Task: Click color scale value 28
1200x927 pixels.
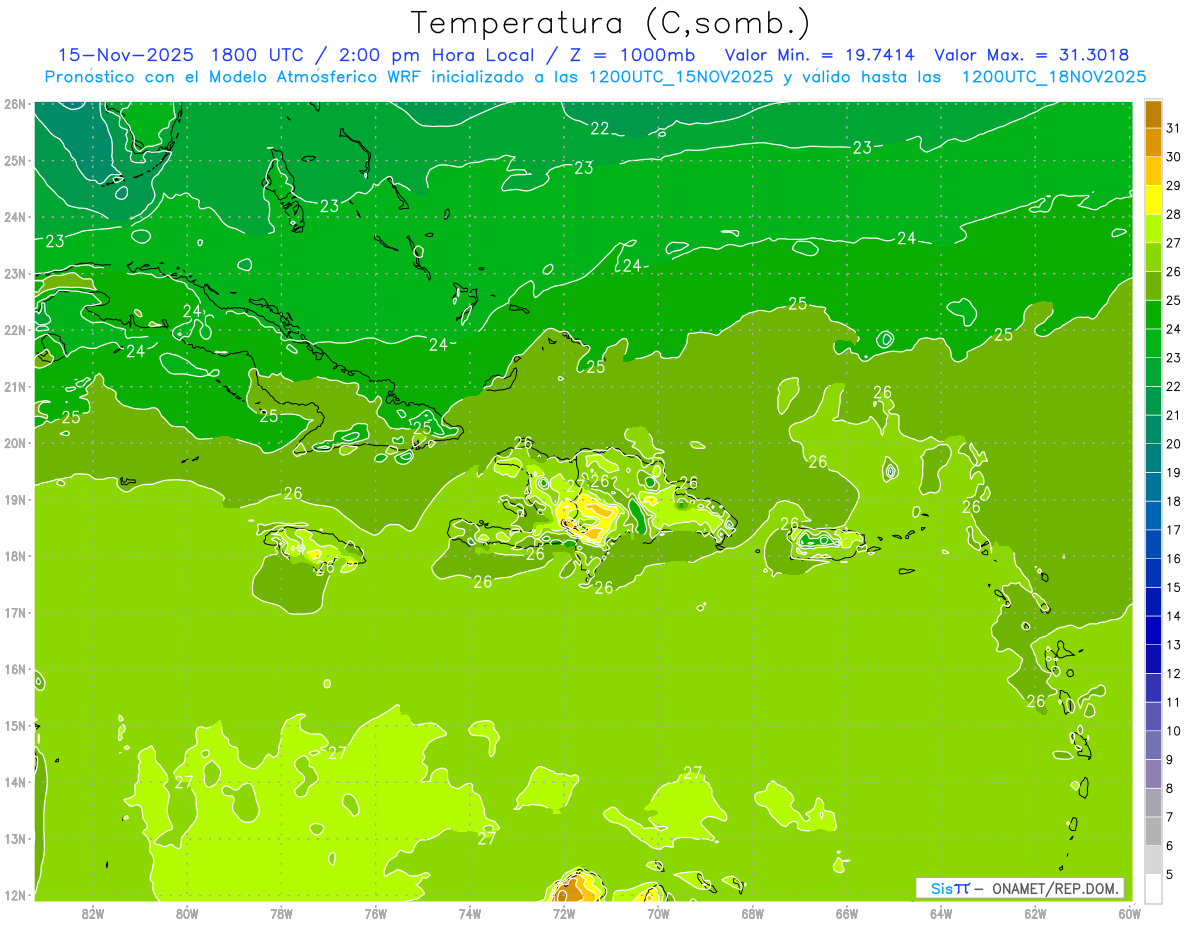Action: click(x=1174, y=214)
